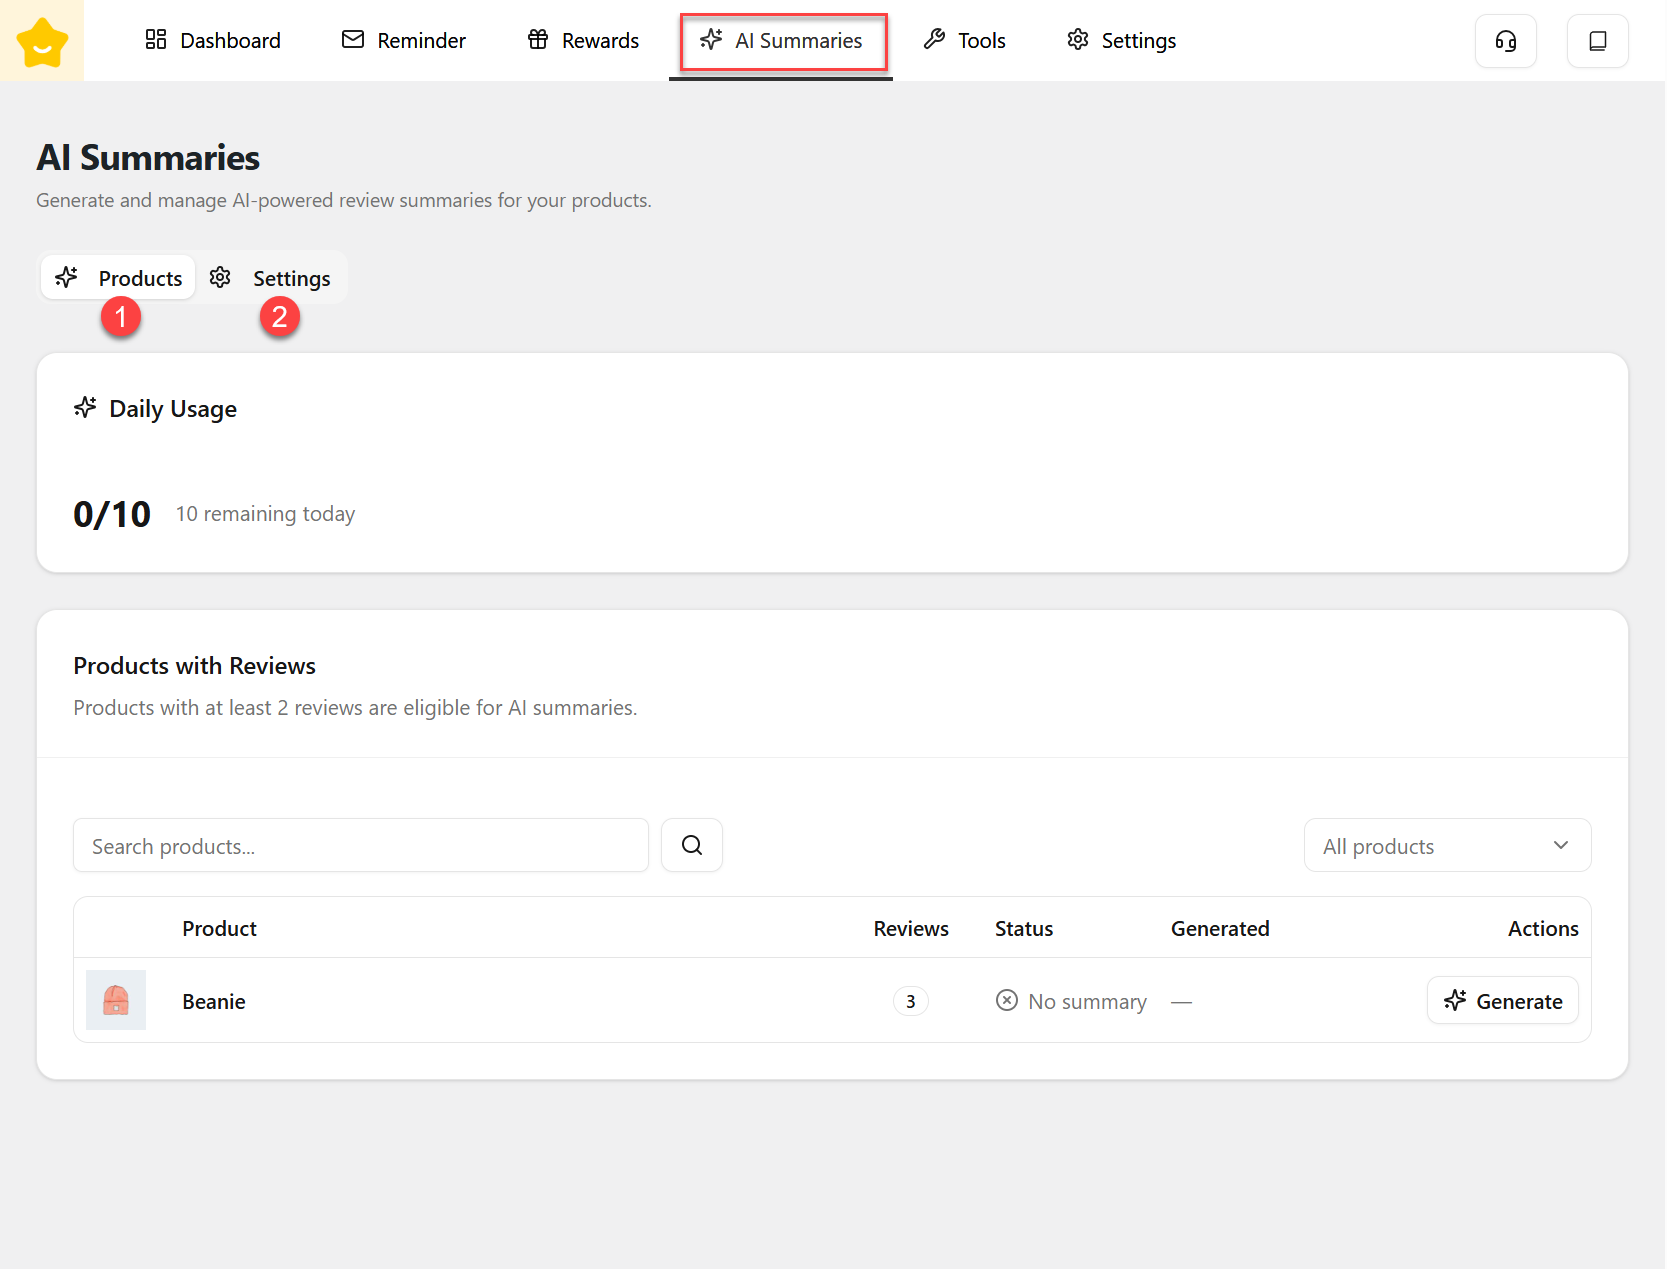Screen dimensions: 1667x1269
Task: Select the Products sub-tab
Action: tap(119, 278)
